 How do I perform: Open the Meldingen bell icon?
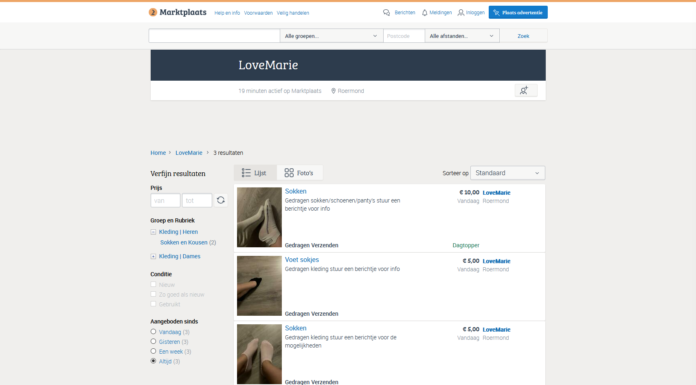tap(424, 13)
